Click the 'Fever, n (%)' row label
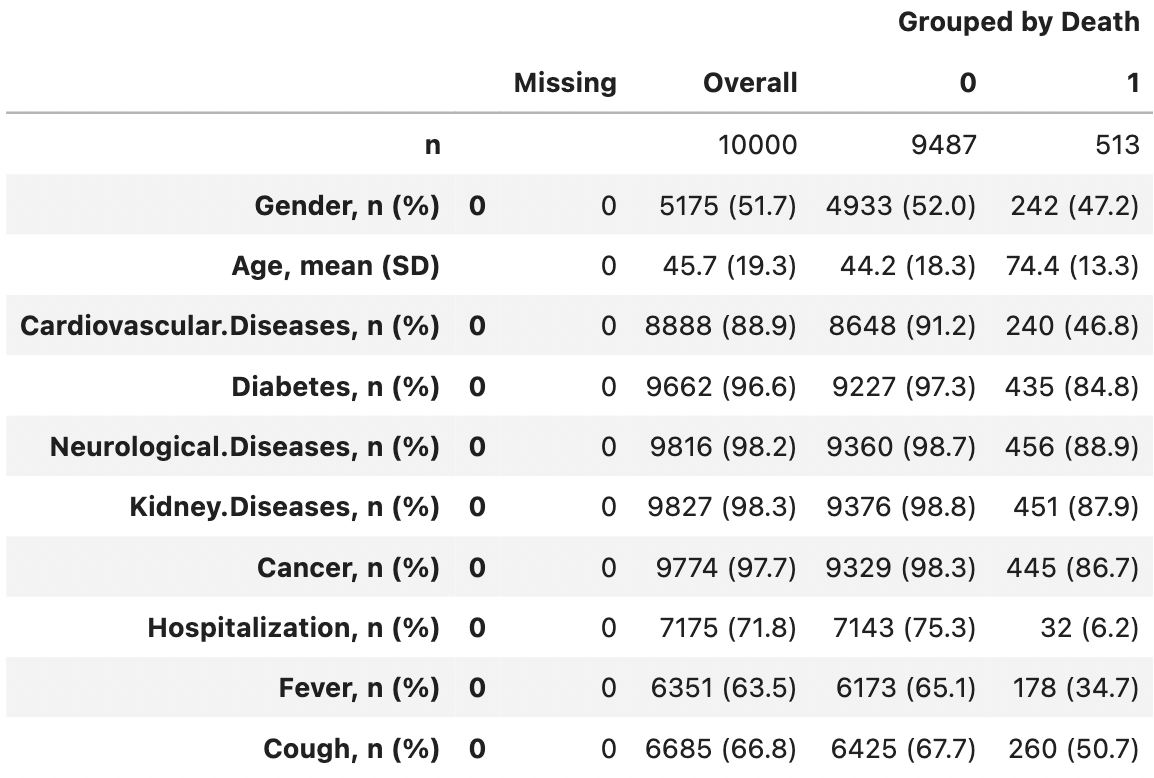The image size is (1154, 778). coord(359,688)
